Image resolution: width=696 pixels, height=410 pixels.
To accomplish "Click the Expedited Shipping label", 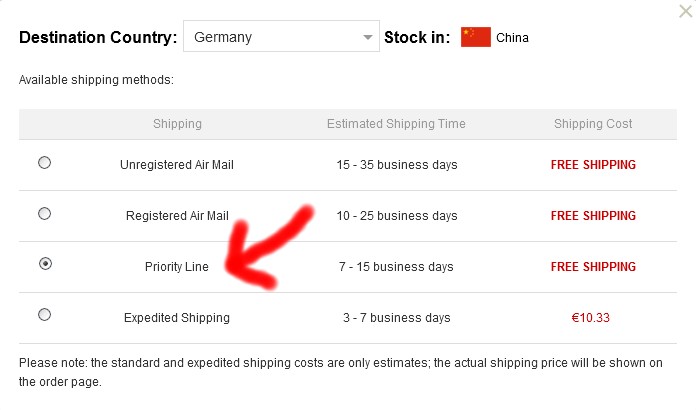I will [177, 318].
